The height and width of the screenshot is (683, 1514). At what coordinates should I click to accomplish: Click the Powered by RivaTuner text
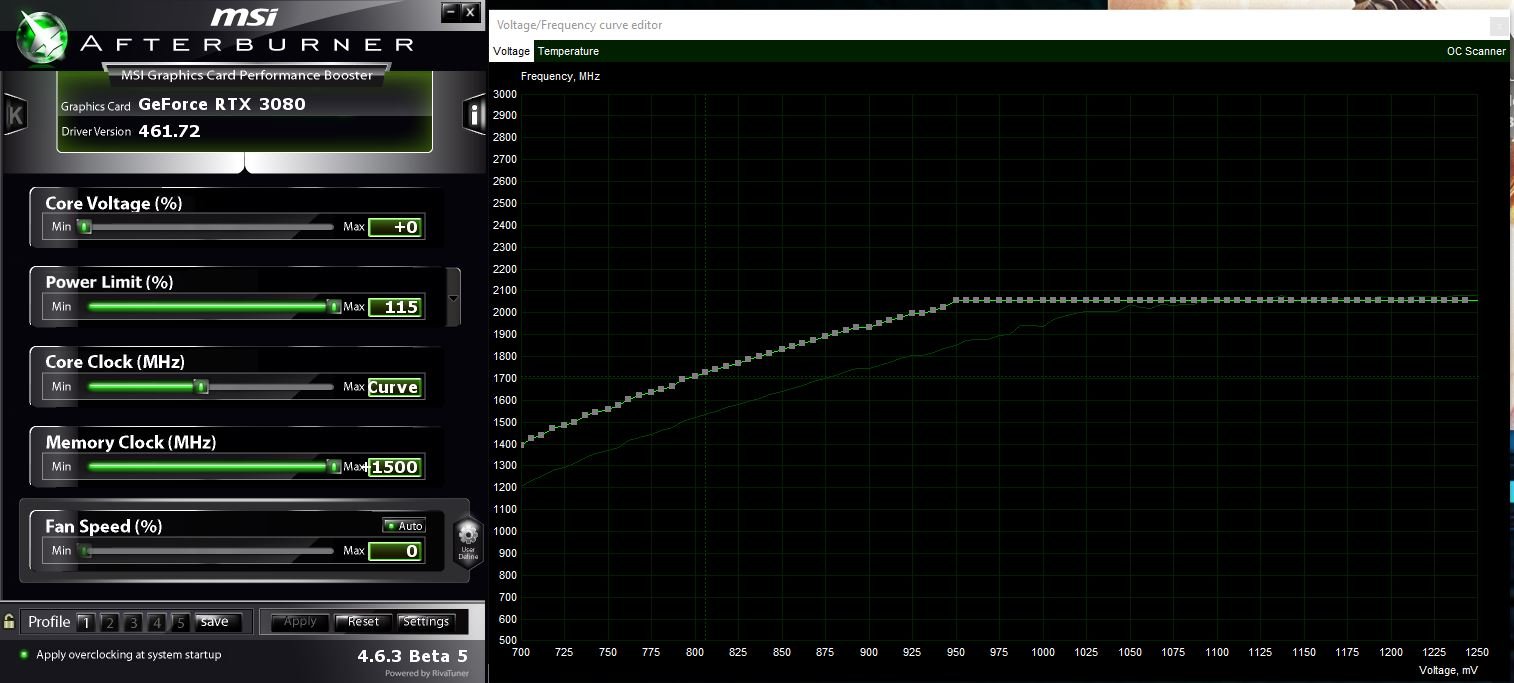point(427,673)
